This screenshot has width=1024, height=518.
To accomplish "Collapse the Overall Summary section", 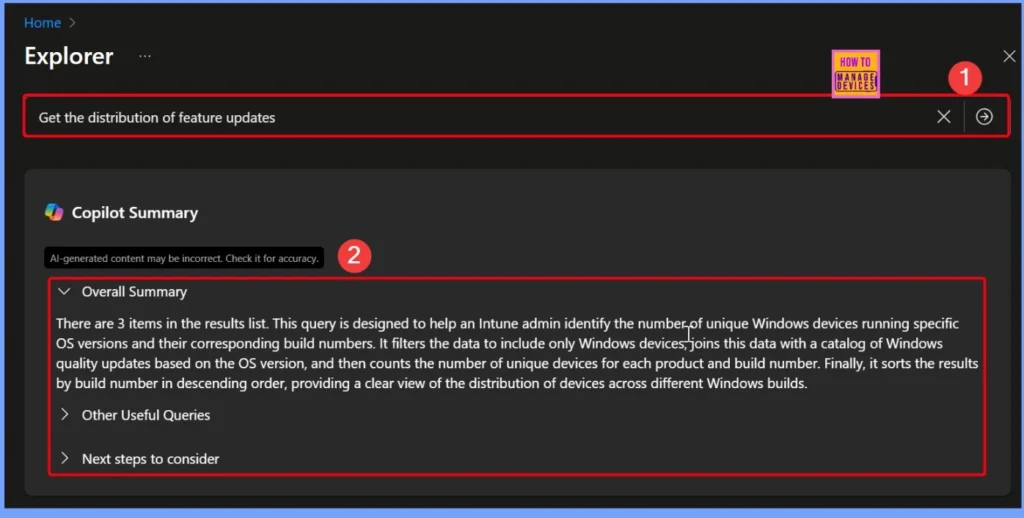I will [x=64, y=291].
